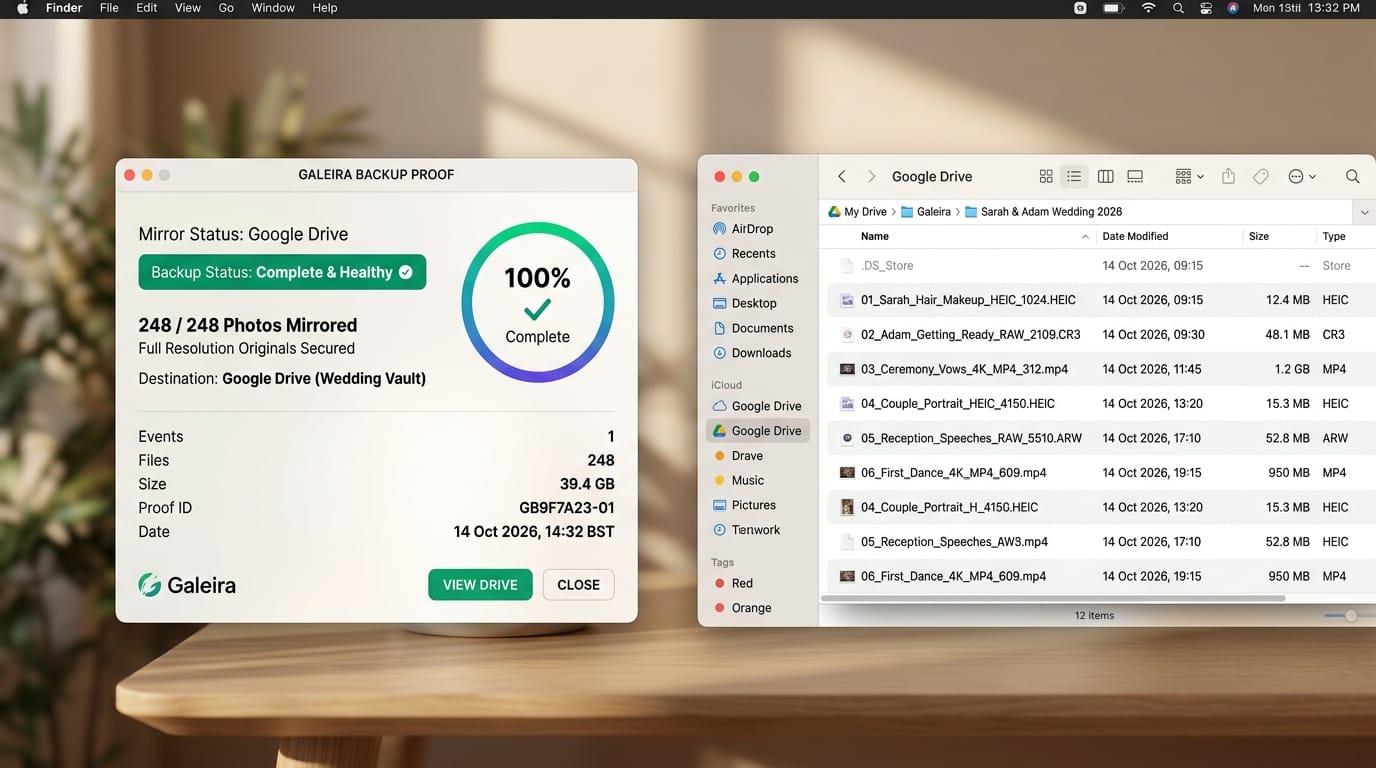Open the Help menu

pos(325,8)
